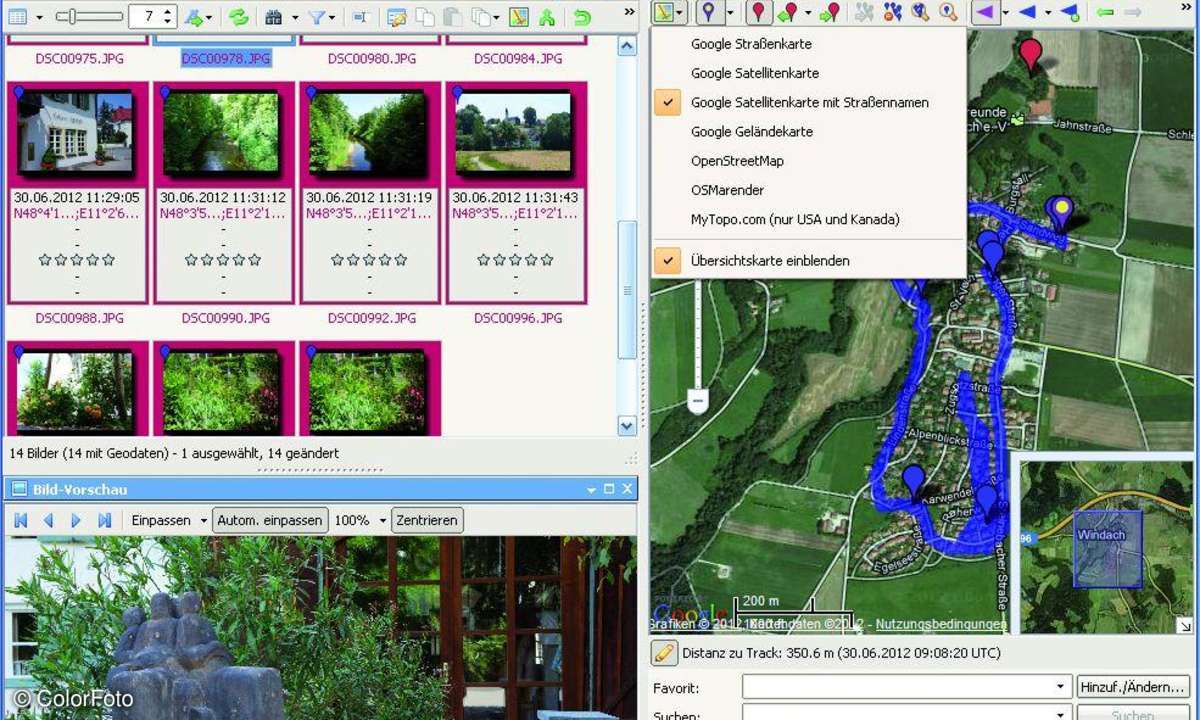The width and height of the screenshot is (1200, 720).
Task: Click the thumbnail list scroll-down arrow
Action: click(627, 427)
